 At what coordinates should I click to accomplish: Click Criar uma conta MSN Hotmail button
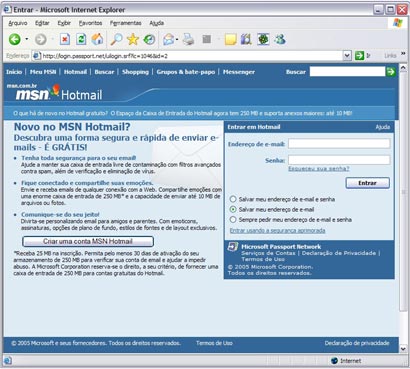click(88, 241)
